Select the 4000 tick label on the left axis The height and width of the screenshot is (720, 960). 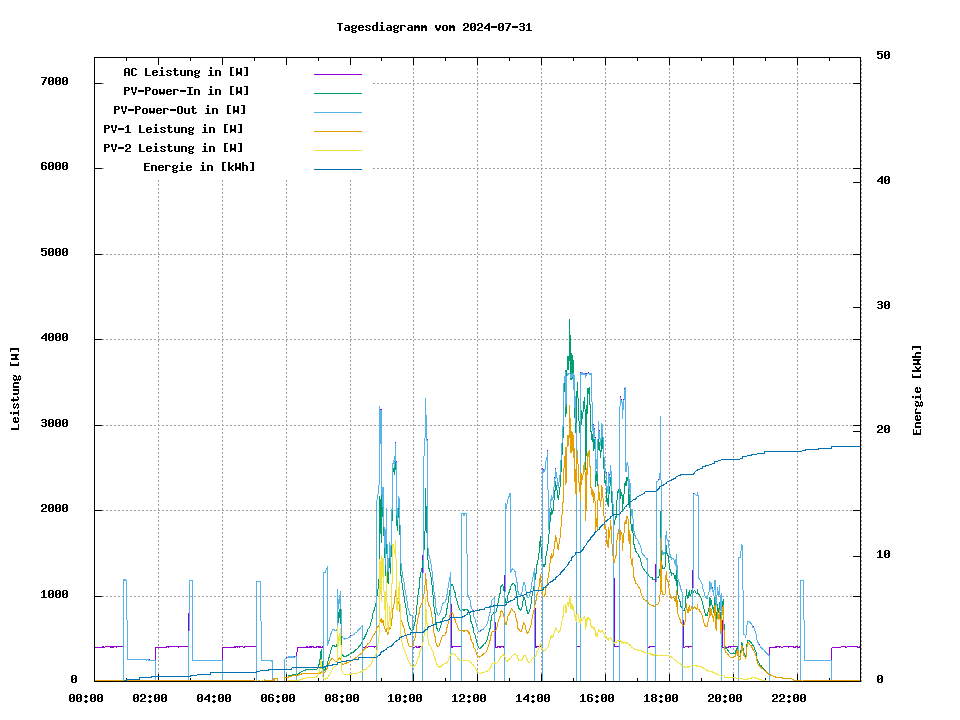tap(55, 338)
